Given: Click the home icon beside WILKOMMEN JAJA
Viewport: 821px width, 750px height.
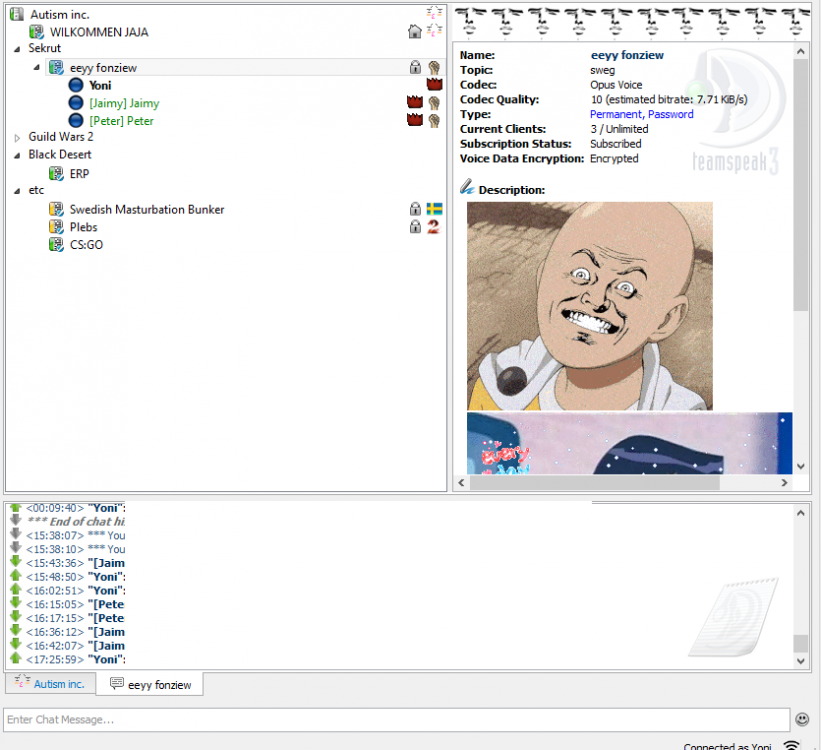Looking at the screenshot, I should point(415,31).
